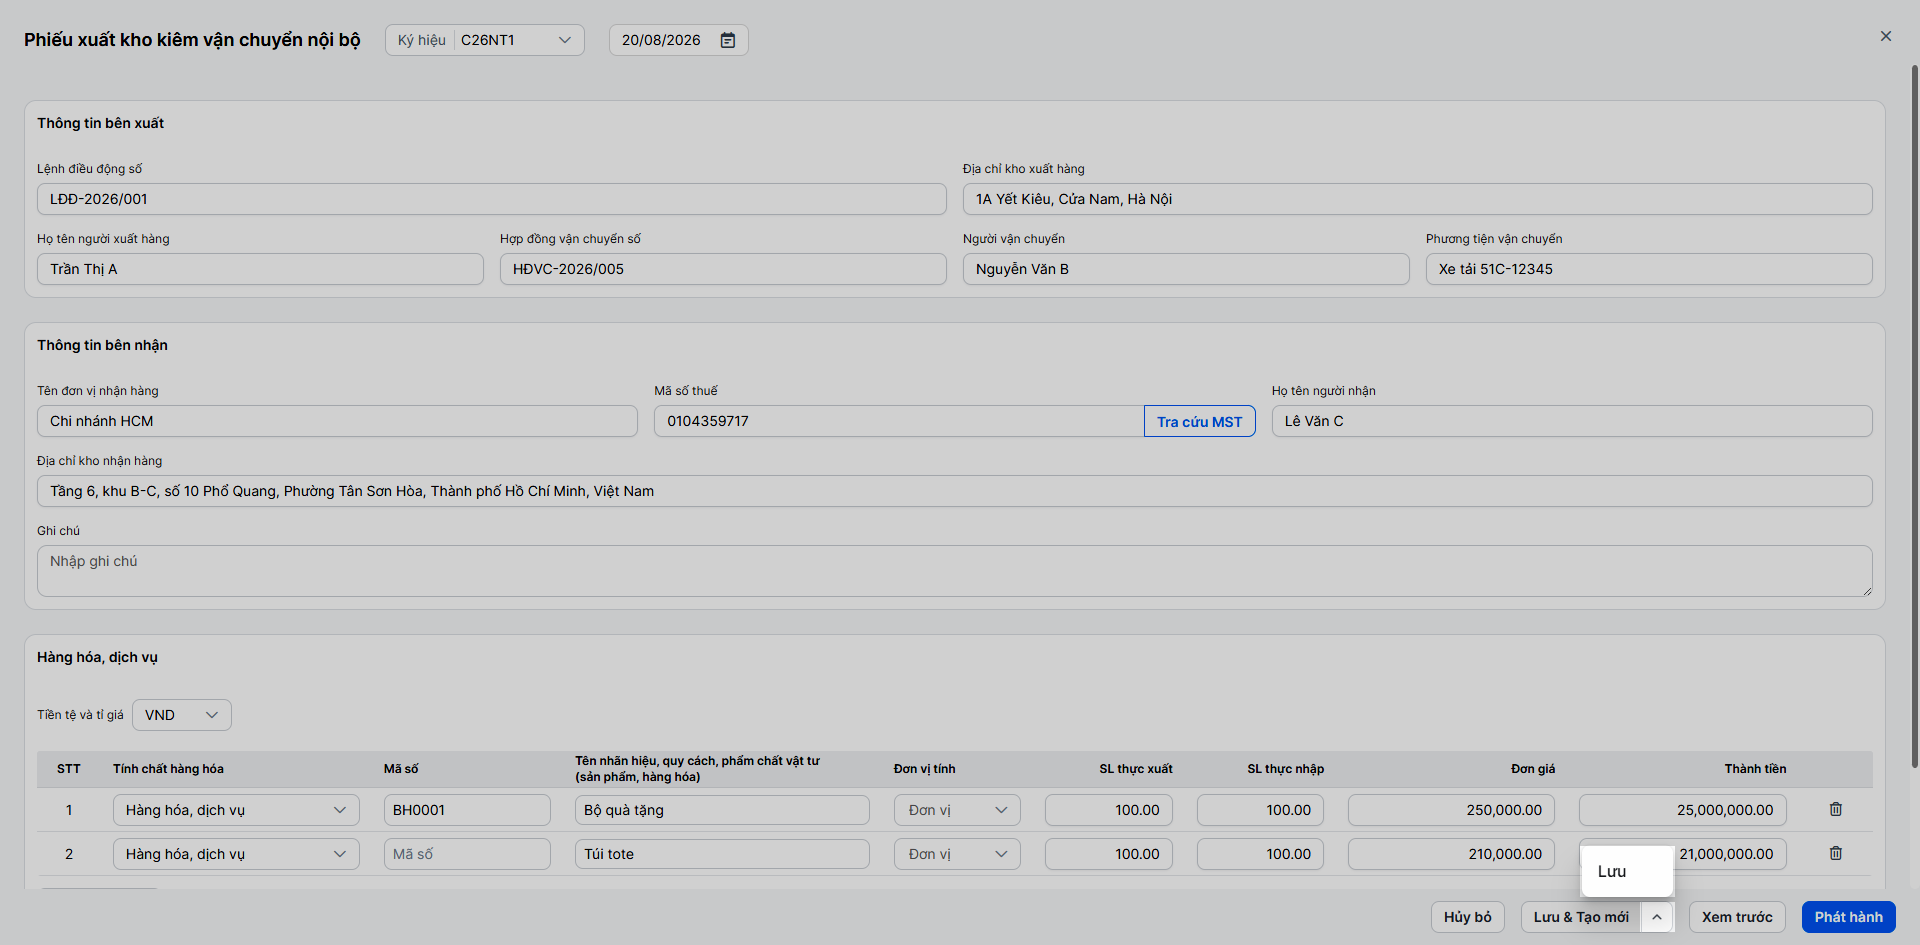Open Đơn vị dropdown for Túi tote
Image resolution: width=1920 pixels, height=945 pixels.
pyautogui.click(x=957, y=854)
